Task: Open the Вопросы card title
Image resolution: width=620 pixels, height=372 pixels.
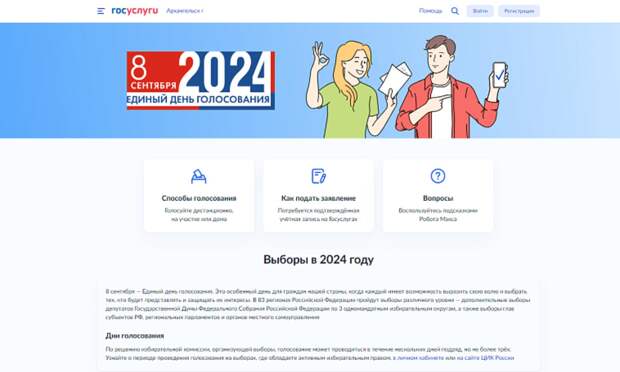Action: pyautogui.click(x=438, y=198)
